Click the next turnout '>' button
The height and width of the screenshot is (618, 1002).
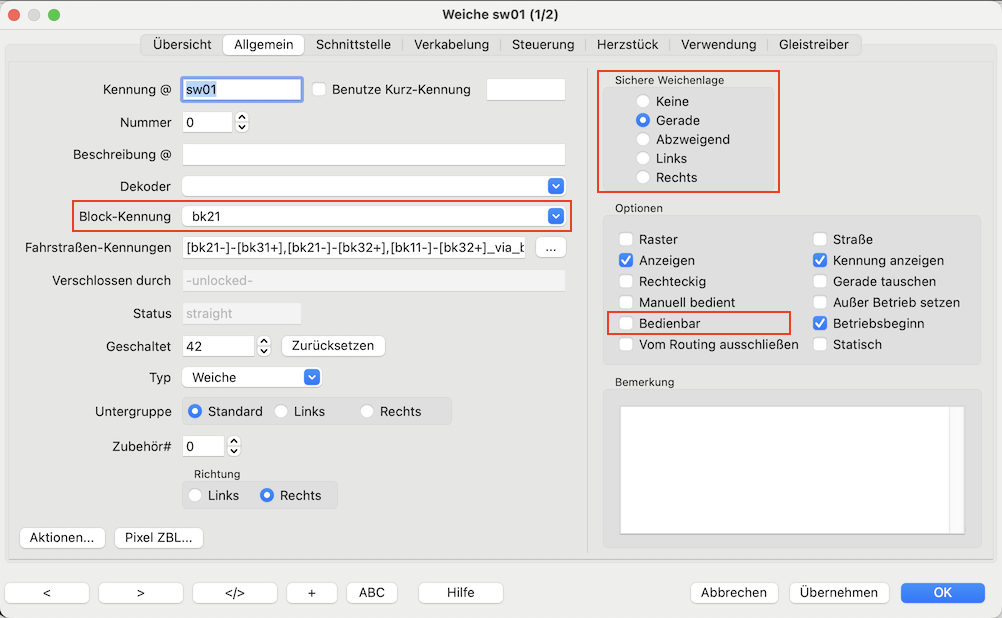(x=140, y=592)
